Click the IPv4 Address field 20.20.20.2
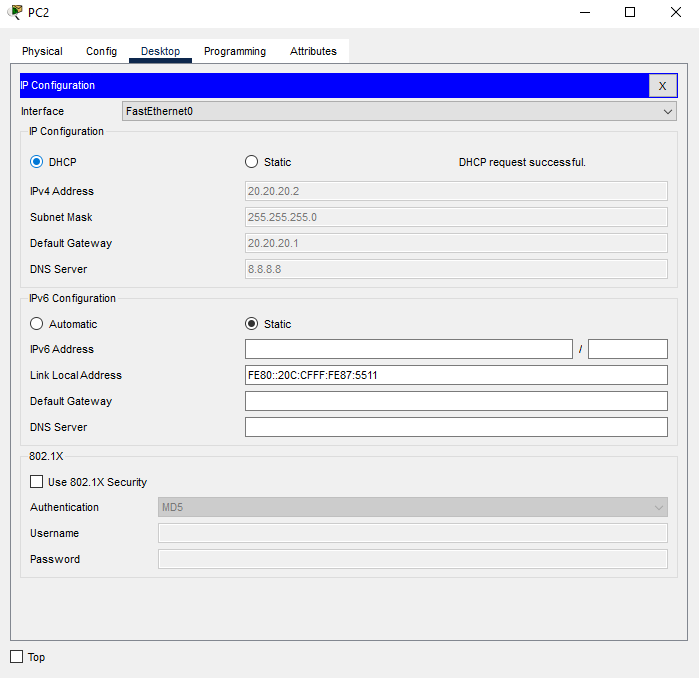The width and height of the screenshot is (699, 678). 456,191
